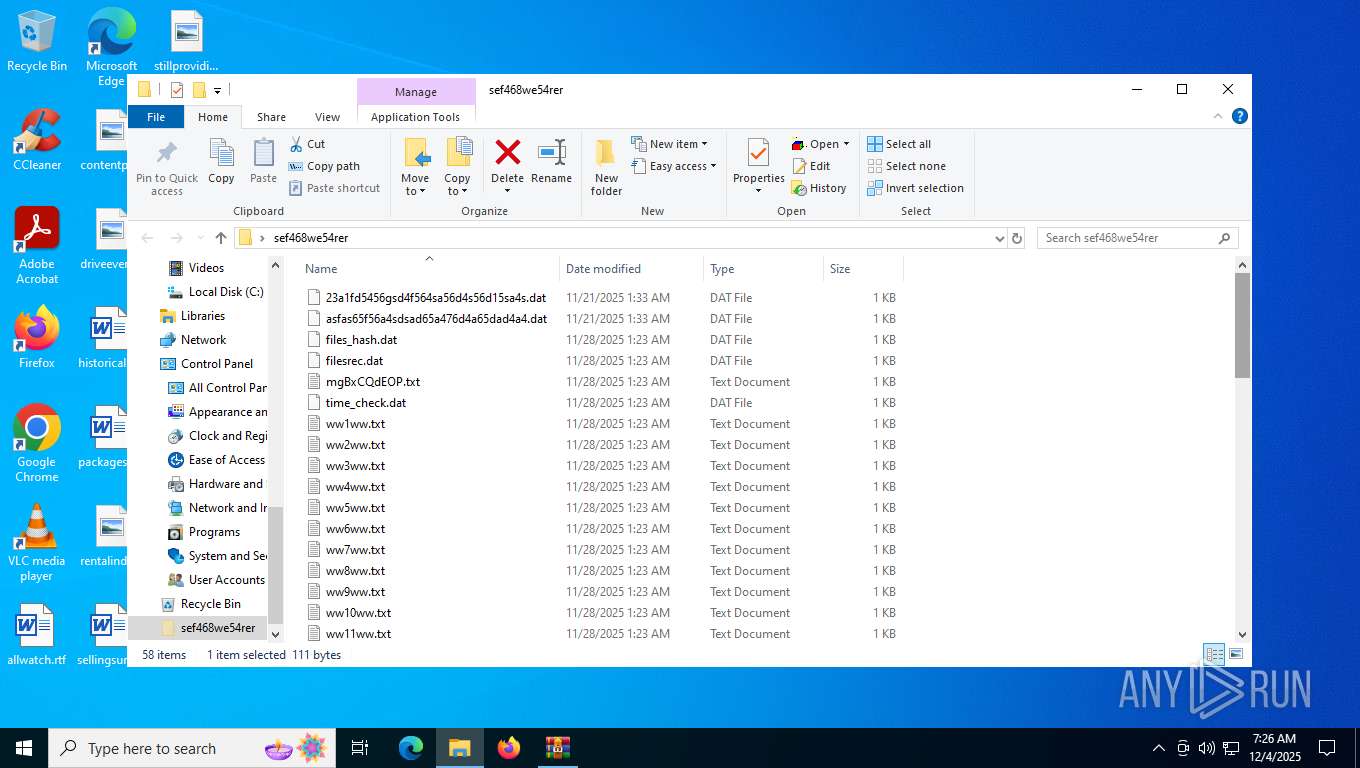
Task: Open the Application Tools tab
Action: click(415, 117)
